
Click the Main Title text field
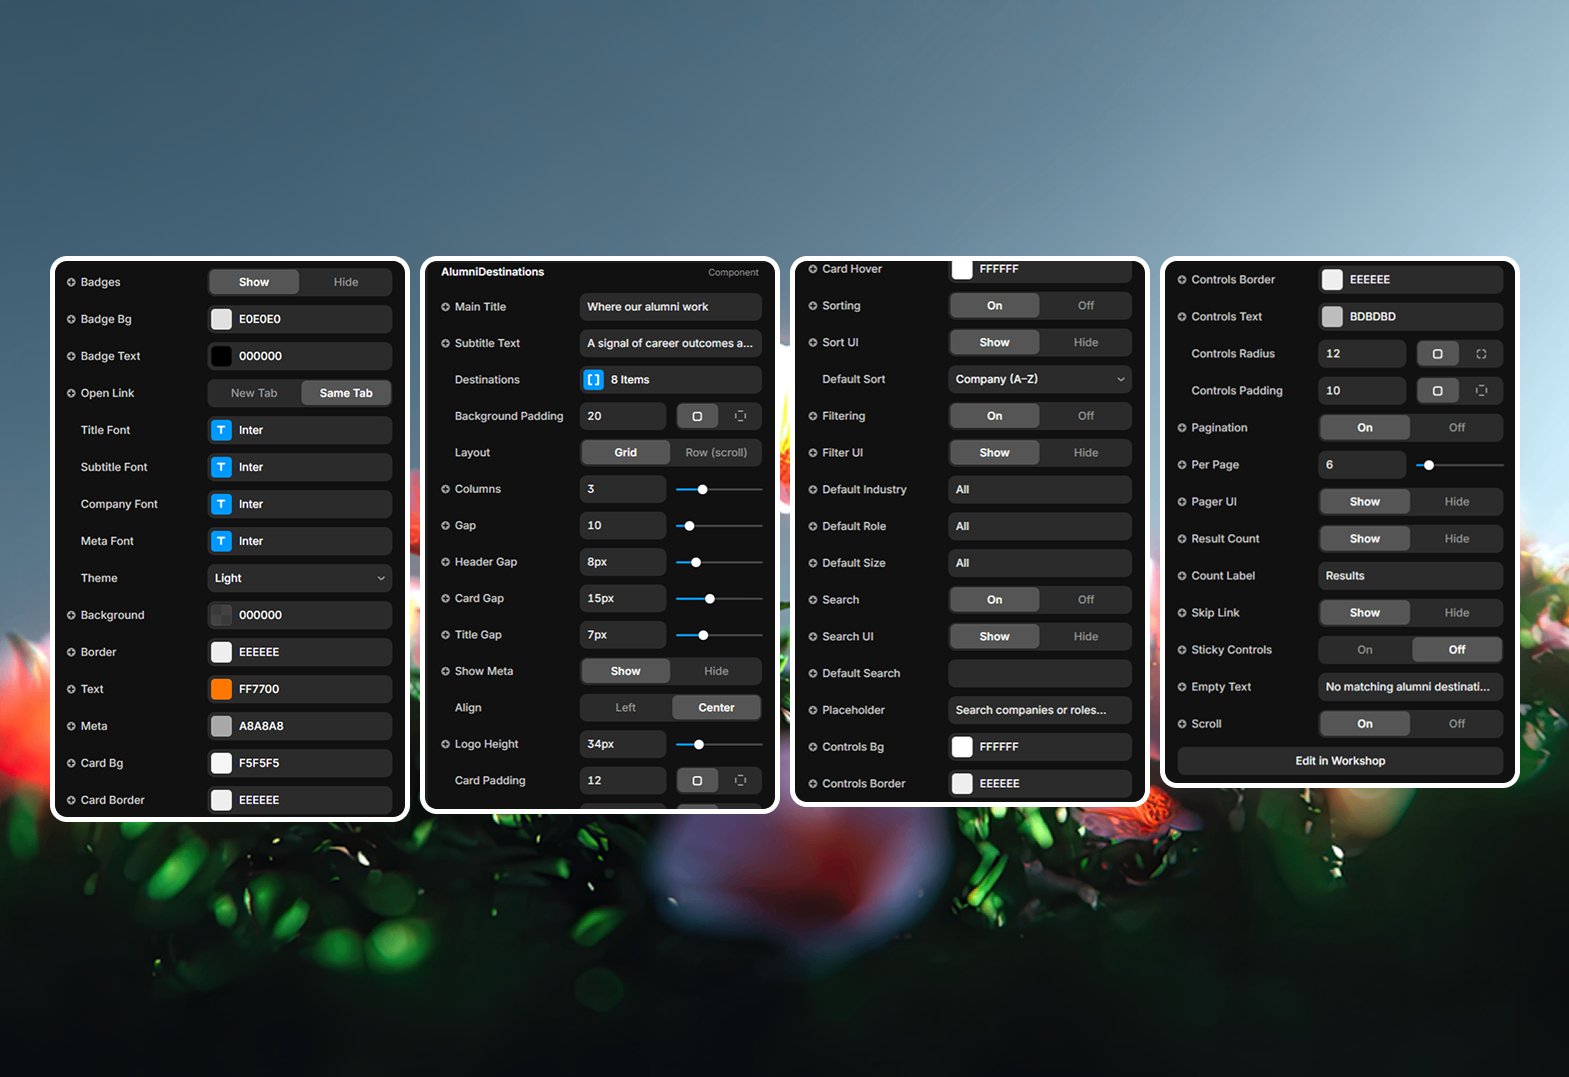click(x=670, y=307)
